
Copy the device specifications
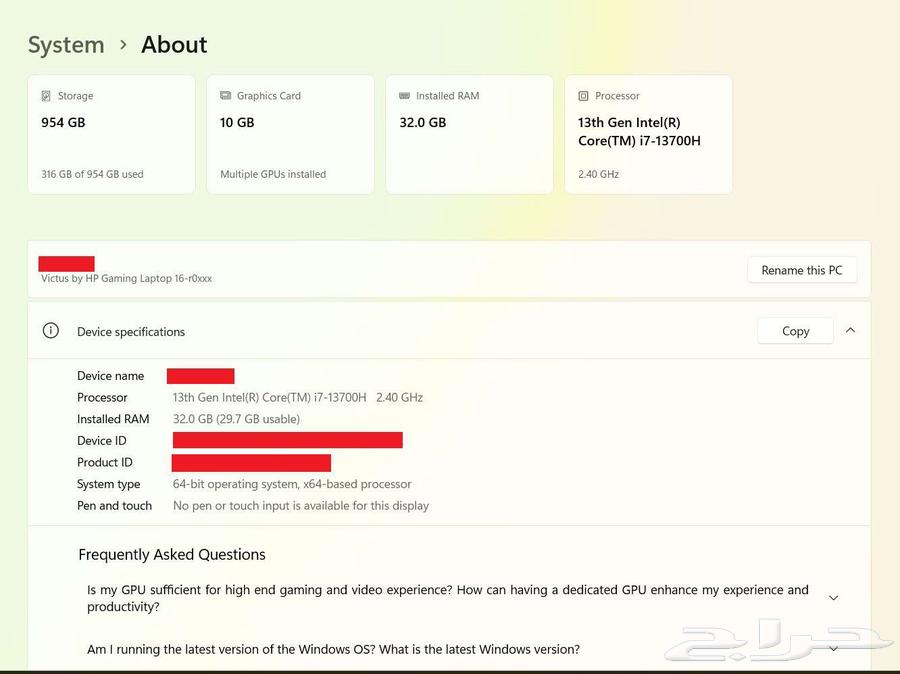pos(795,331)
